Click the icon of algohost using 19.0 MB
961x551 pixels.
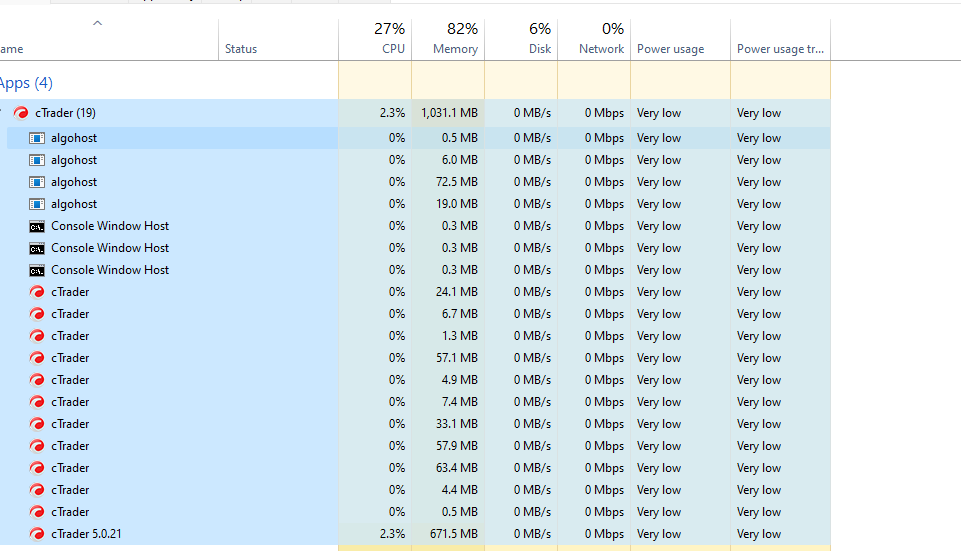pyautogui.click(x=37, y=205)
